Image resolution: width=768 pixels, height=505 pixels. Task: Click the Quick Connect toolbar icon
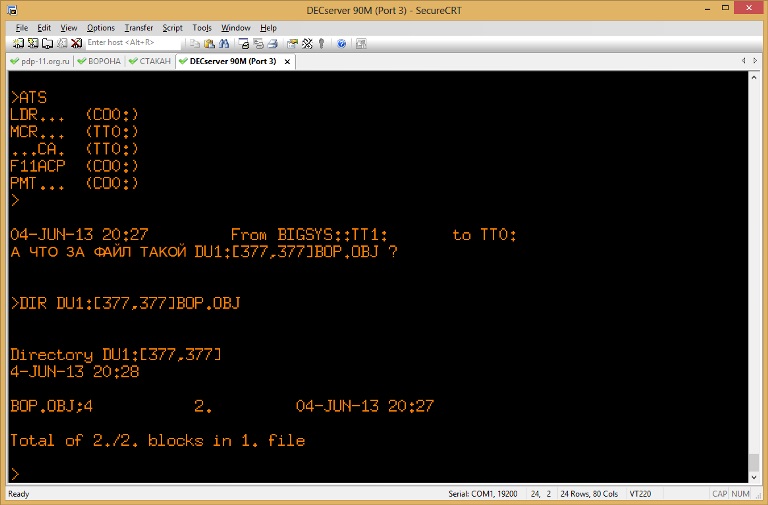pyautogui.click(x=32, y=44)
